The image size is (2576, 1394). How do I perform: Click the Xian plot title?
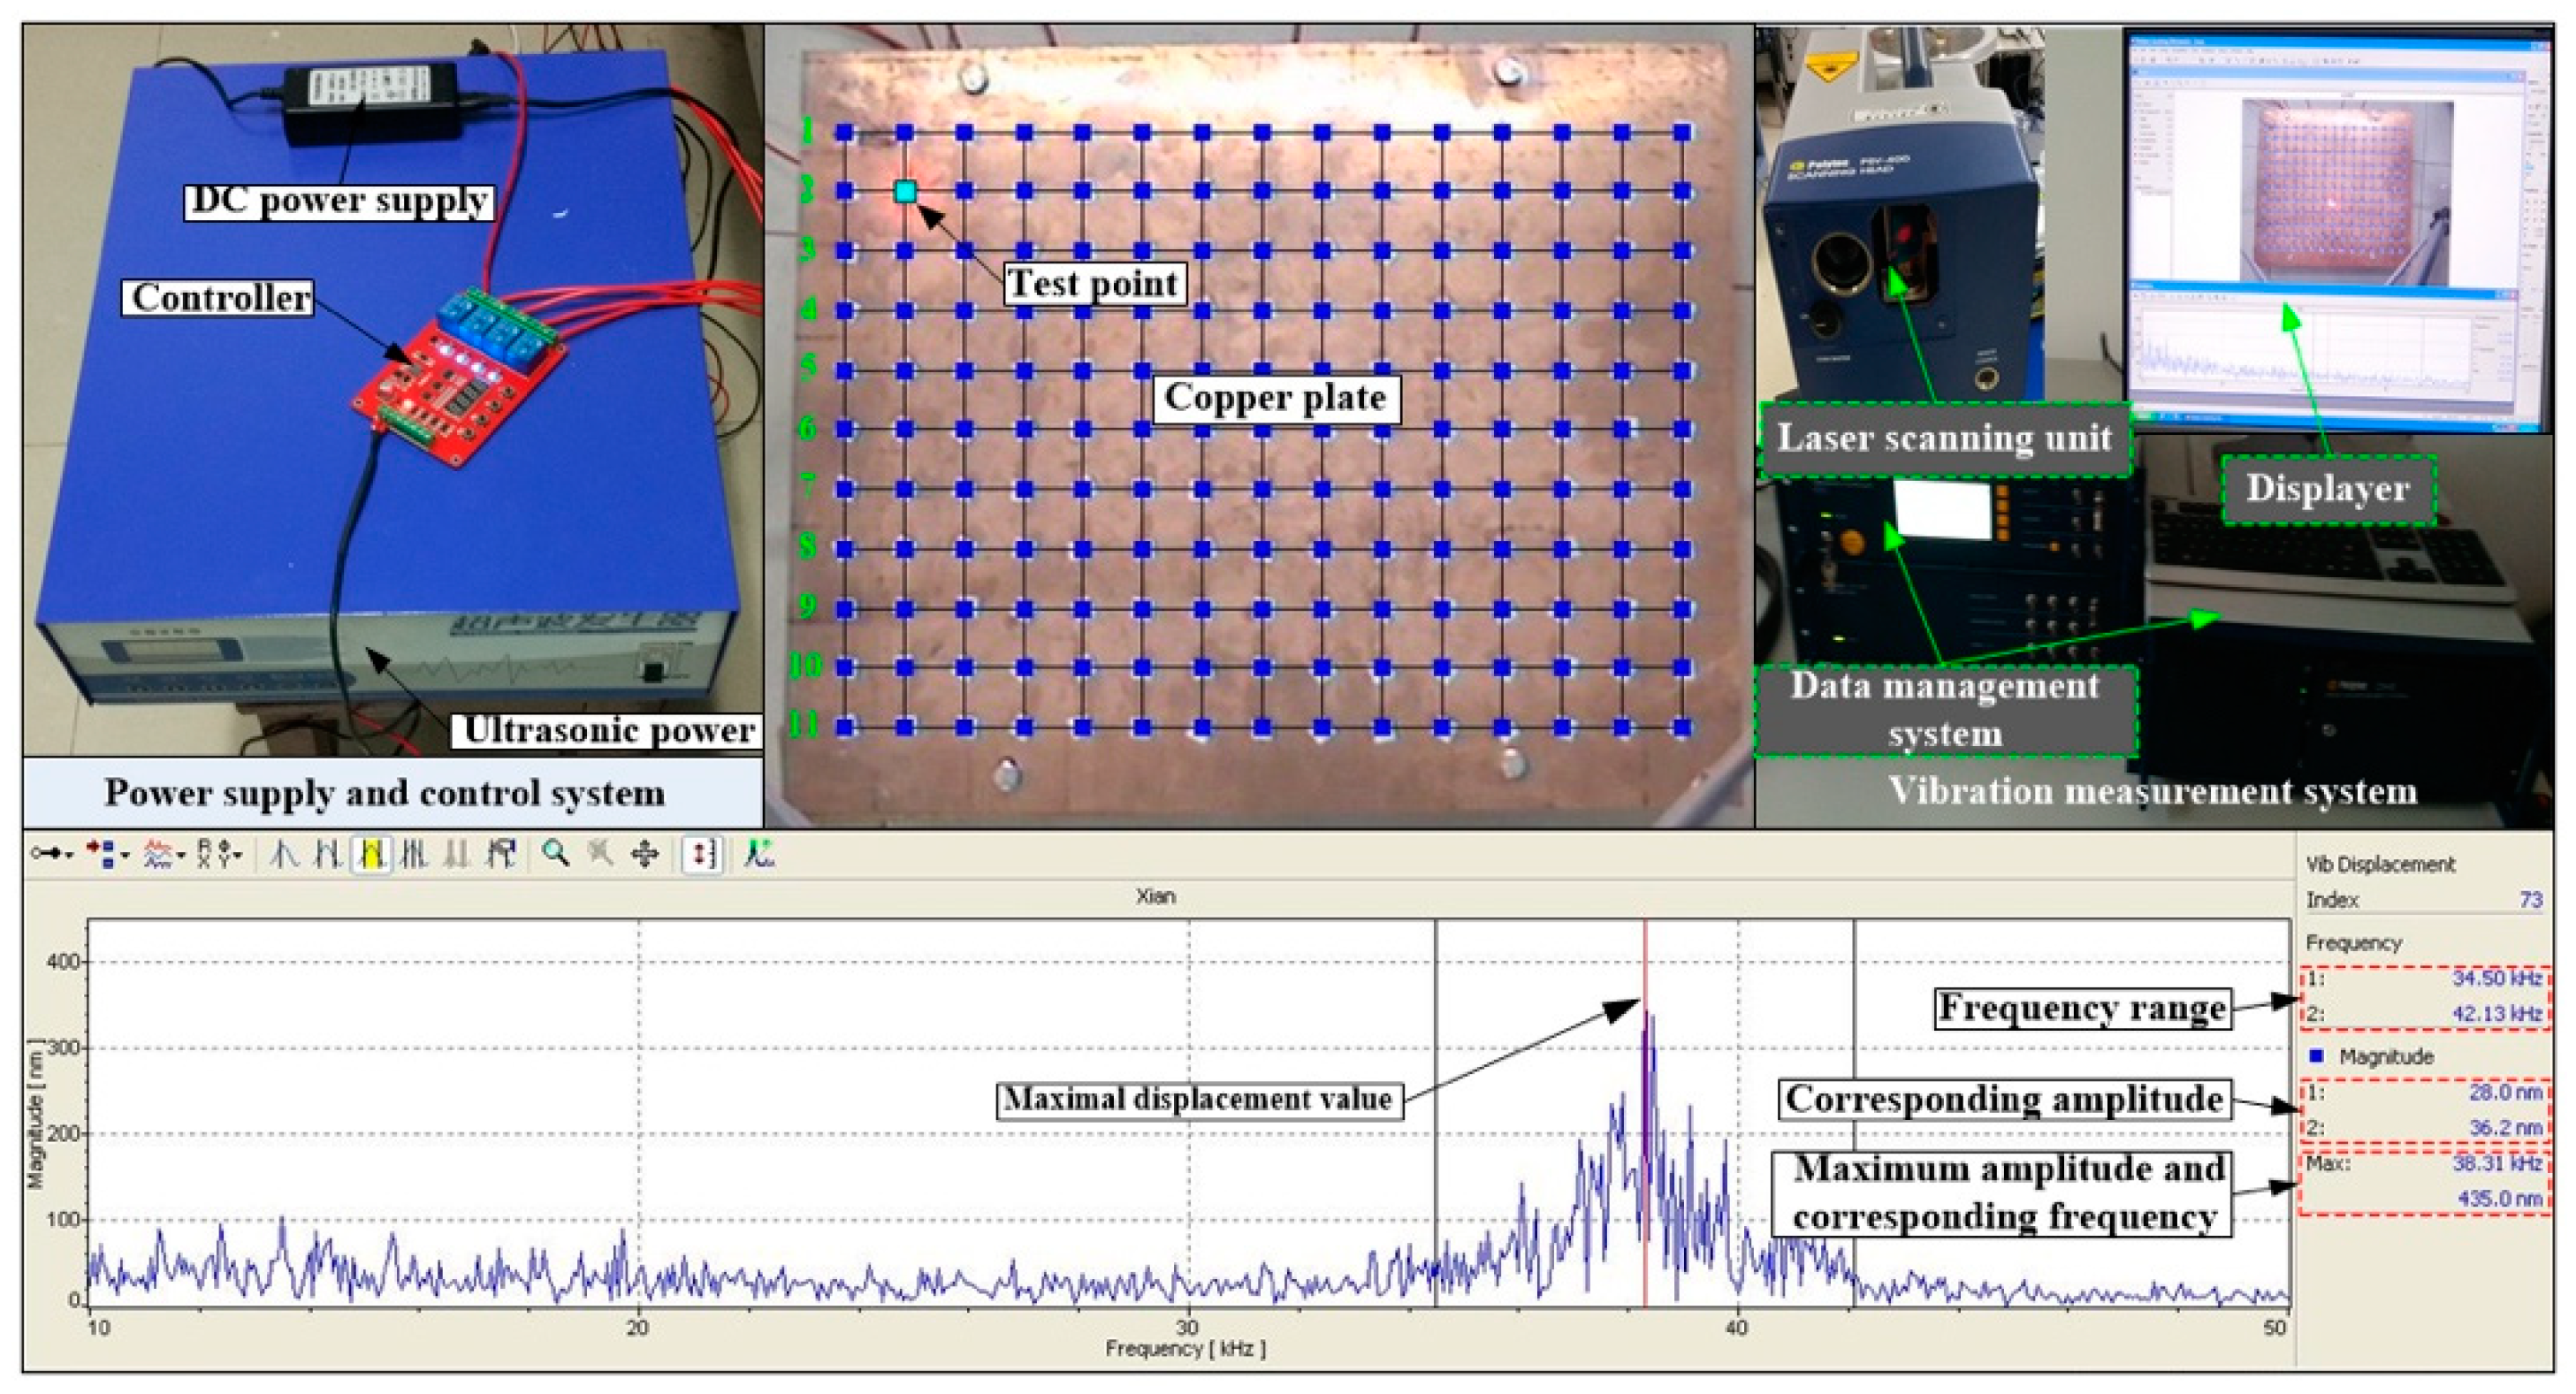point(1155,897)
